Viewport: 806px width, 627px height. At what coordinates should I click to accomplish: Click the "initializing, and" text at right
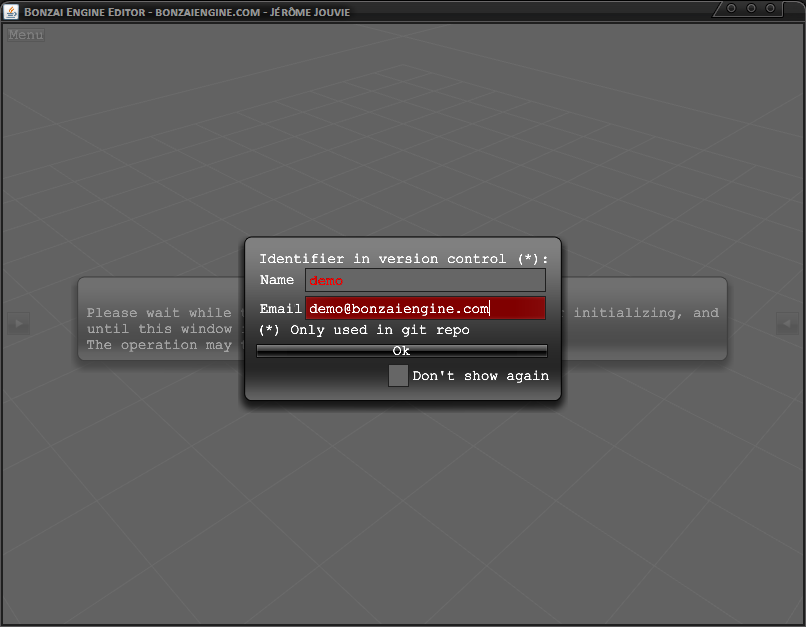[650, 313]
